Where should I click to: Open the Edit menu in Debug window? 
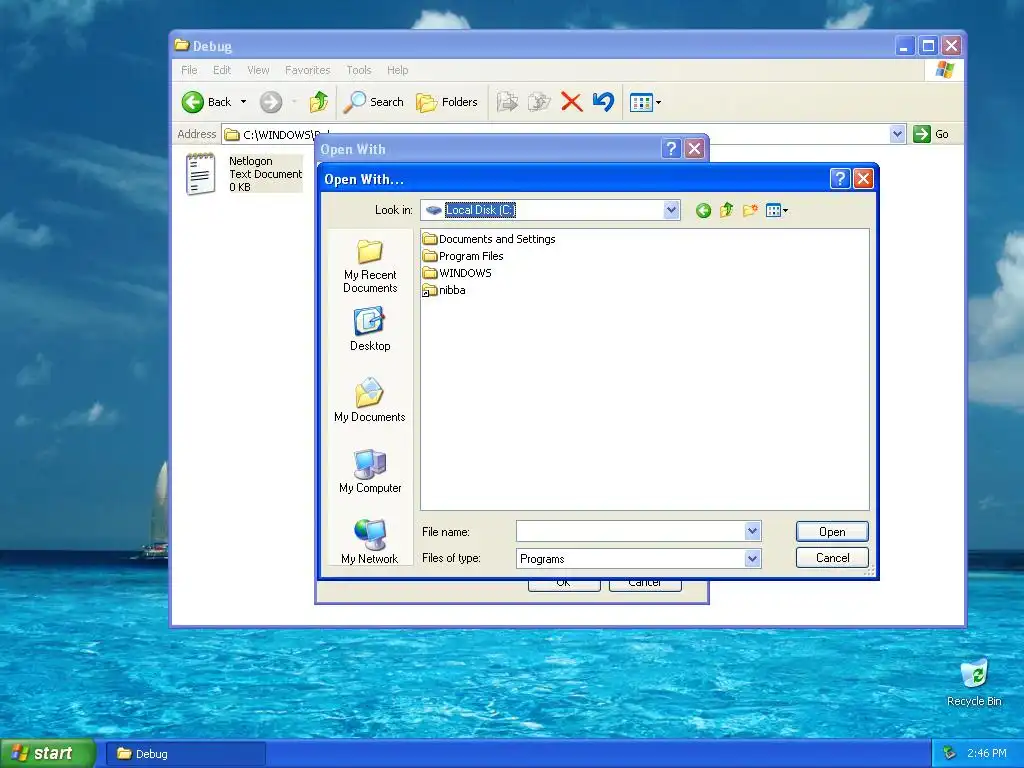(x=221, y=70)
